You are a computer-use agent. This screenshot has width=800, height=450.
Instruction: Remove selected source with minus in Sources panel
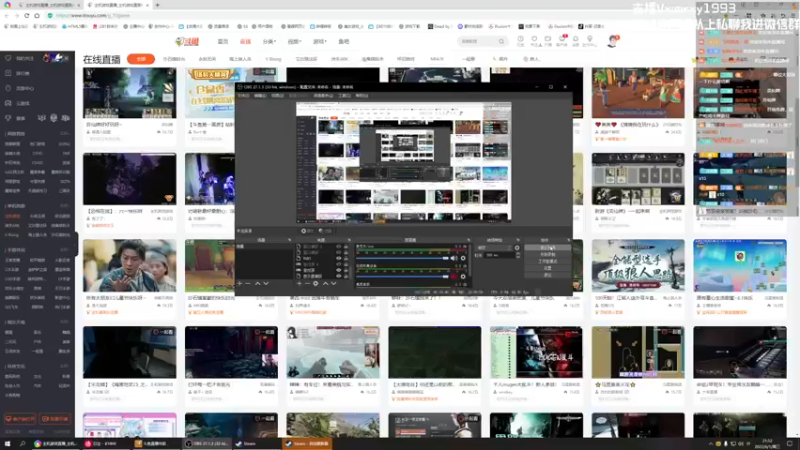tap(307, 284)
